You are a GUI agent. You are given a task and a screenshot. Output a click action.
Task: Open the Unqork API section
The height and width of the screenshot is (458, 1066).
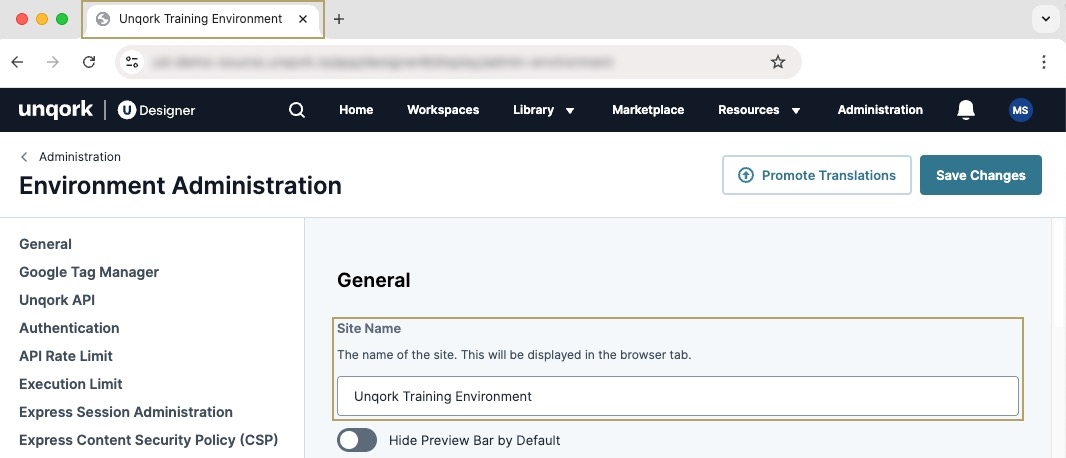click(57, 300)
